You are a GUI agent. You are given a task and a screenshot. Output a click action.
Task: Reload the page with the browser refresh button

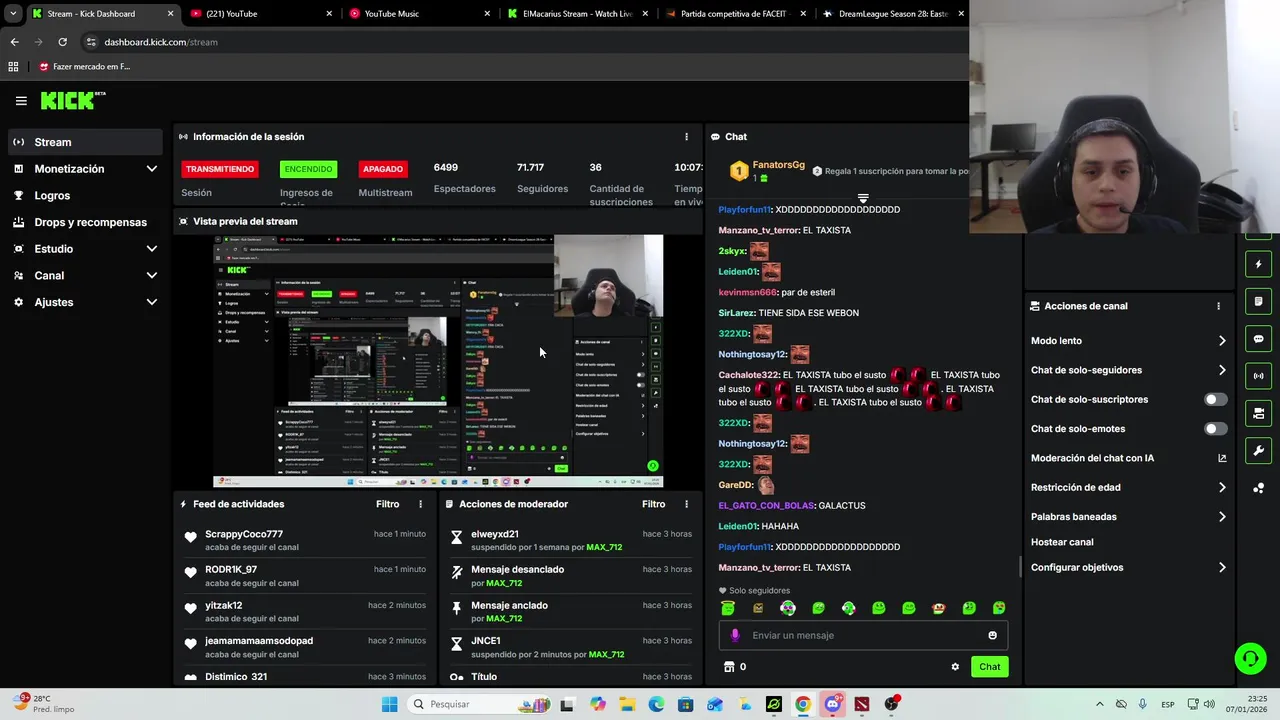[62, 42]
